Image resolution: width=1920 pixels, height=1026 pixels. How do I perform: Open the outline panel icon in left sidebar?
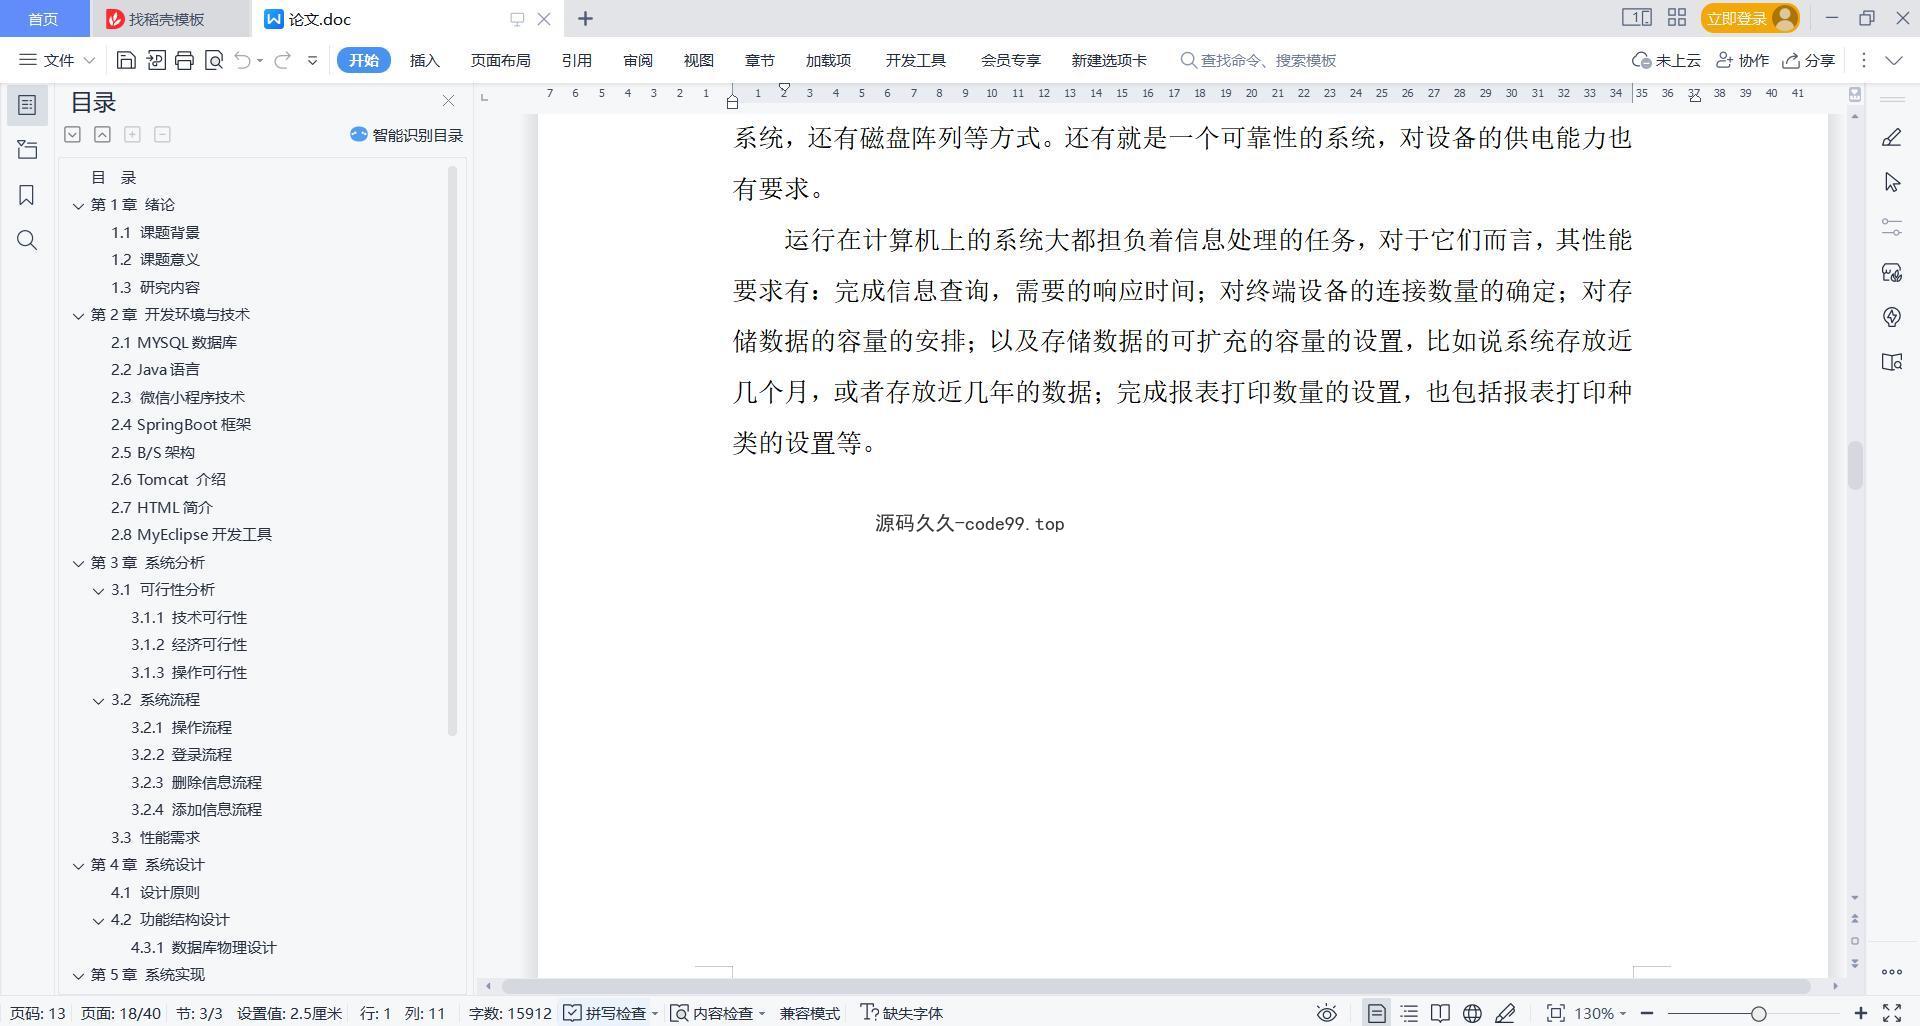(27, 104)
